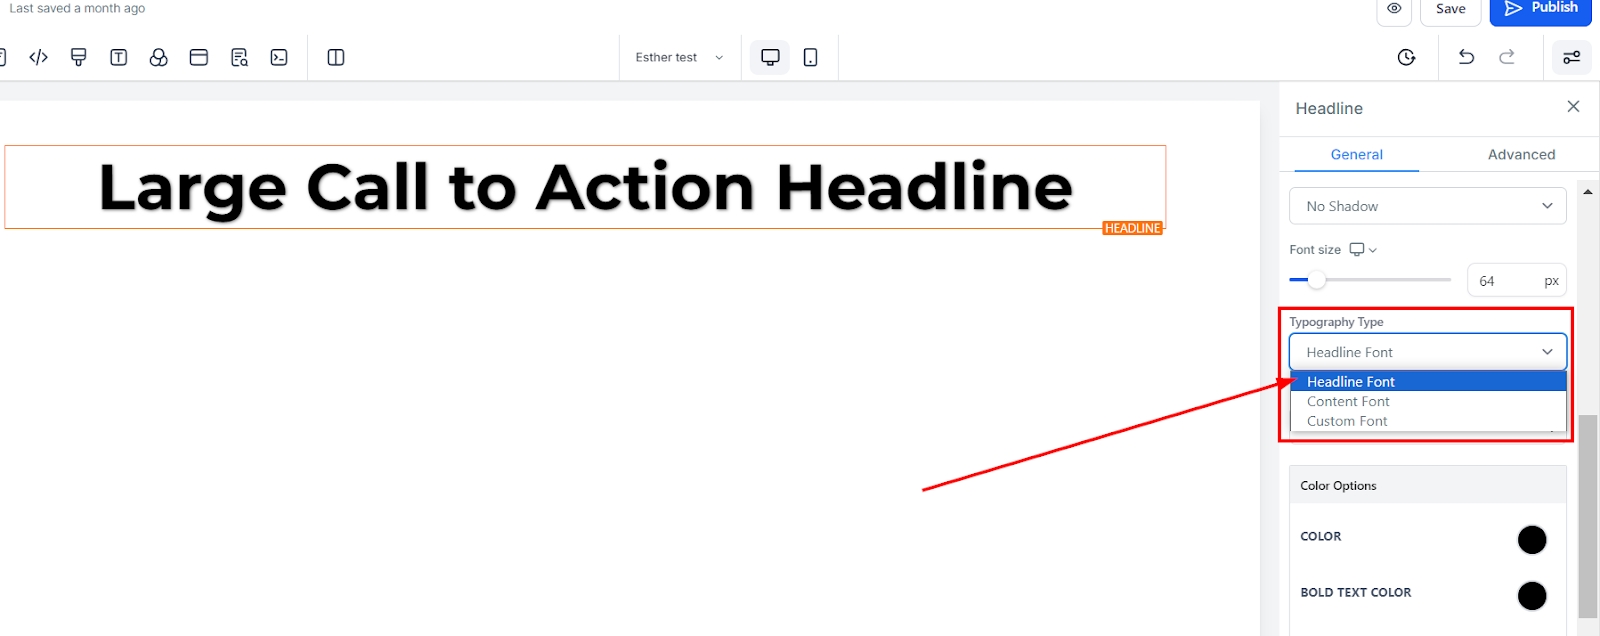
Task: Click the paint brush styles icon
Action: click(x=79, y=57)
